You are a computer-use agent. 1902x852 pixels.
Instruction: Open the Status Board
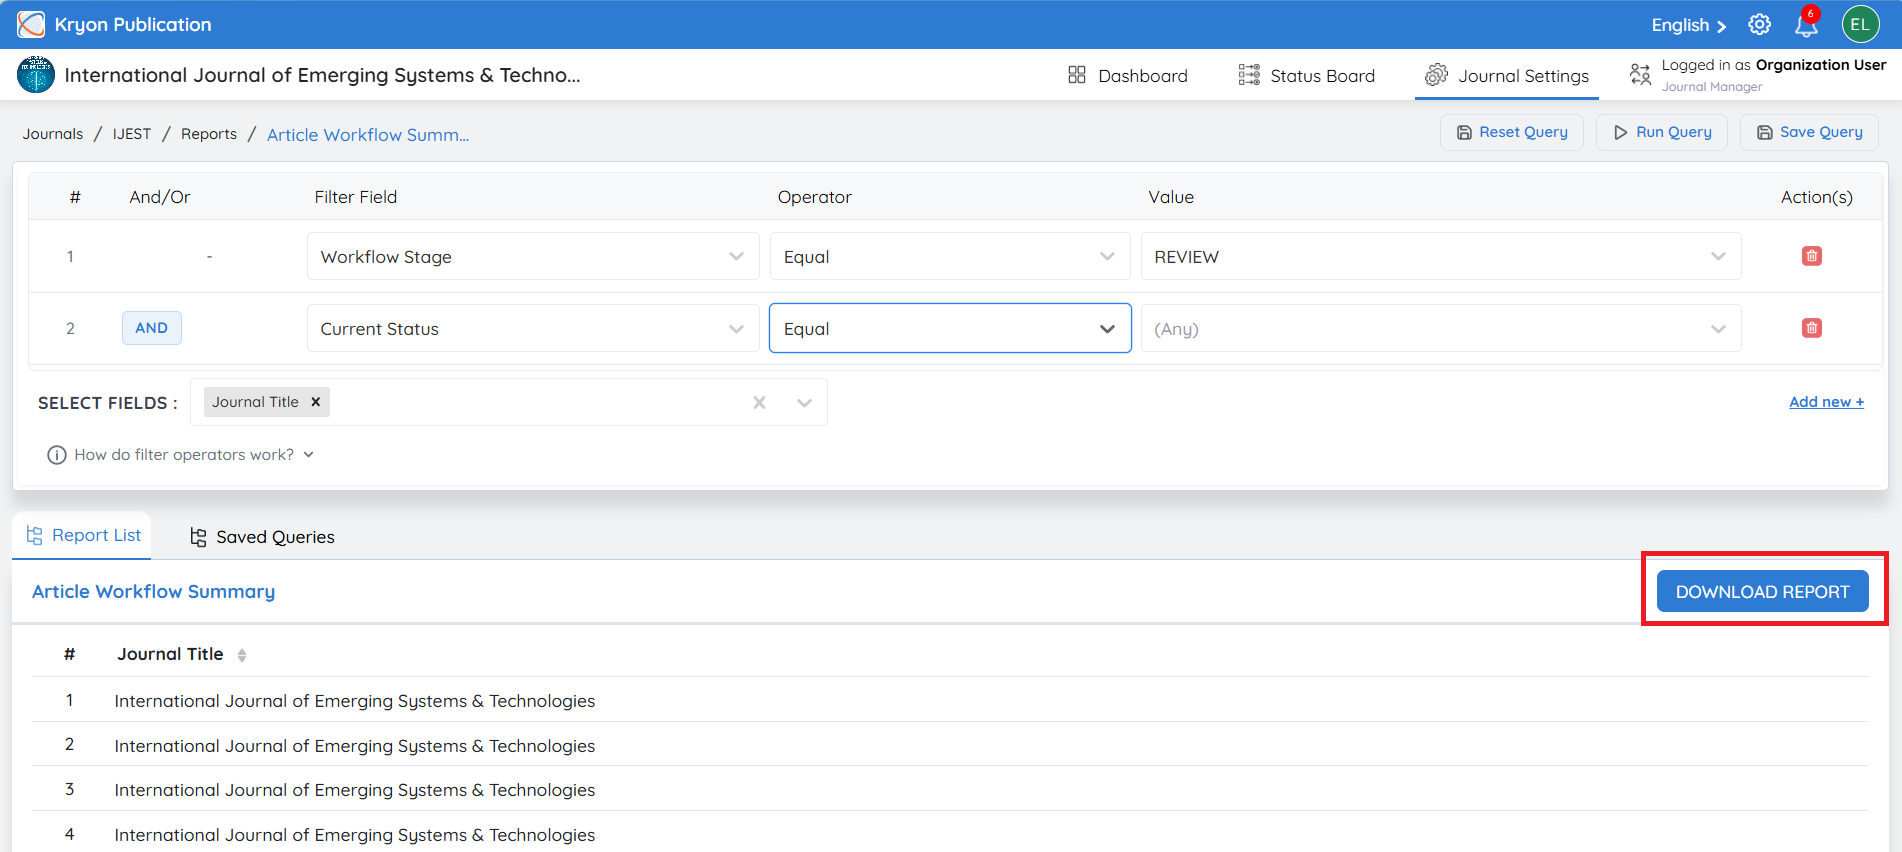pyautogui.click(x=1306, y=75)
